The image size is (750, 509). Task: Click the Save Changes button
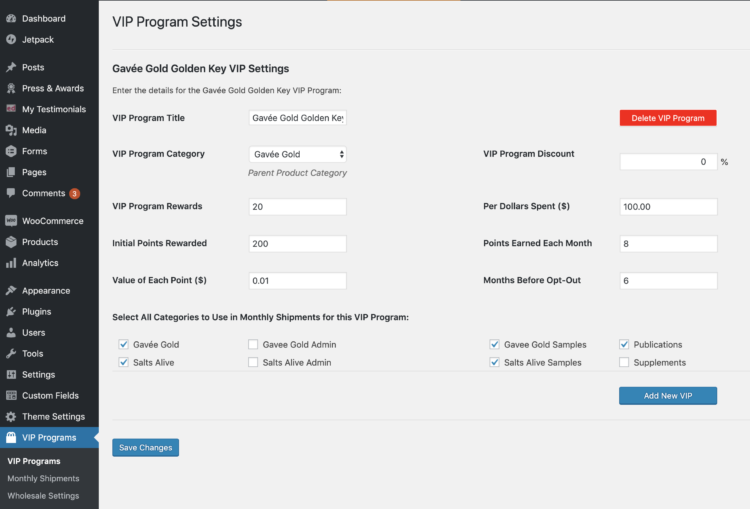(x=145, y=448)
